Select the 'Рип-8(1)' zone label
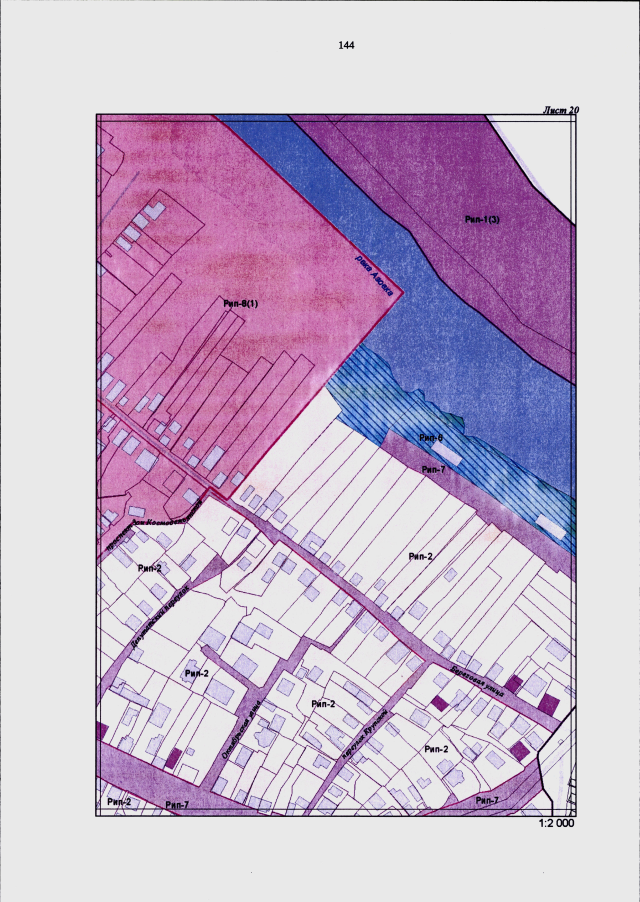The width and height of the screenshot is (640, 902). click(x=240, y=303)
